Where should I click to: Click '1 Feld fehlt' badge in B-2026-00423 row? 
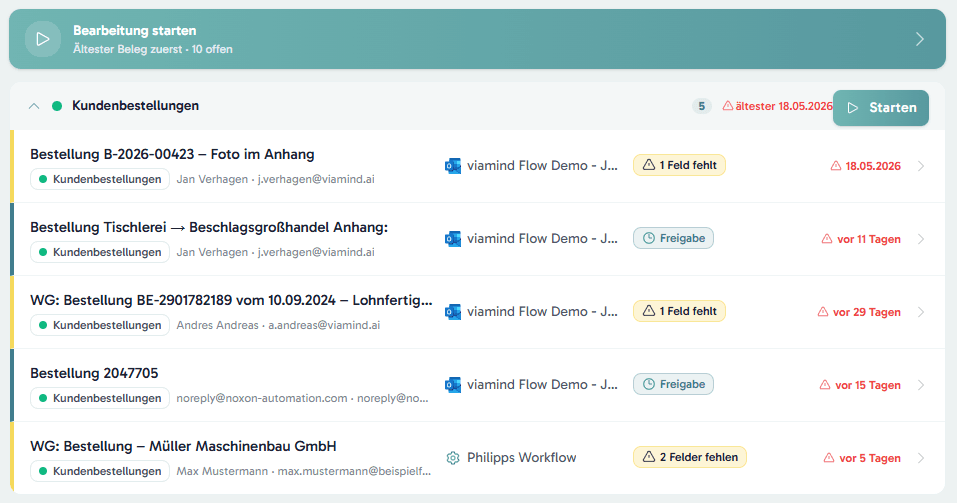click(x=679, y=165)
